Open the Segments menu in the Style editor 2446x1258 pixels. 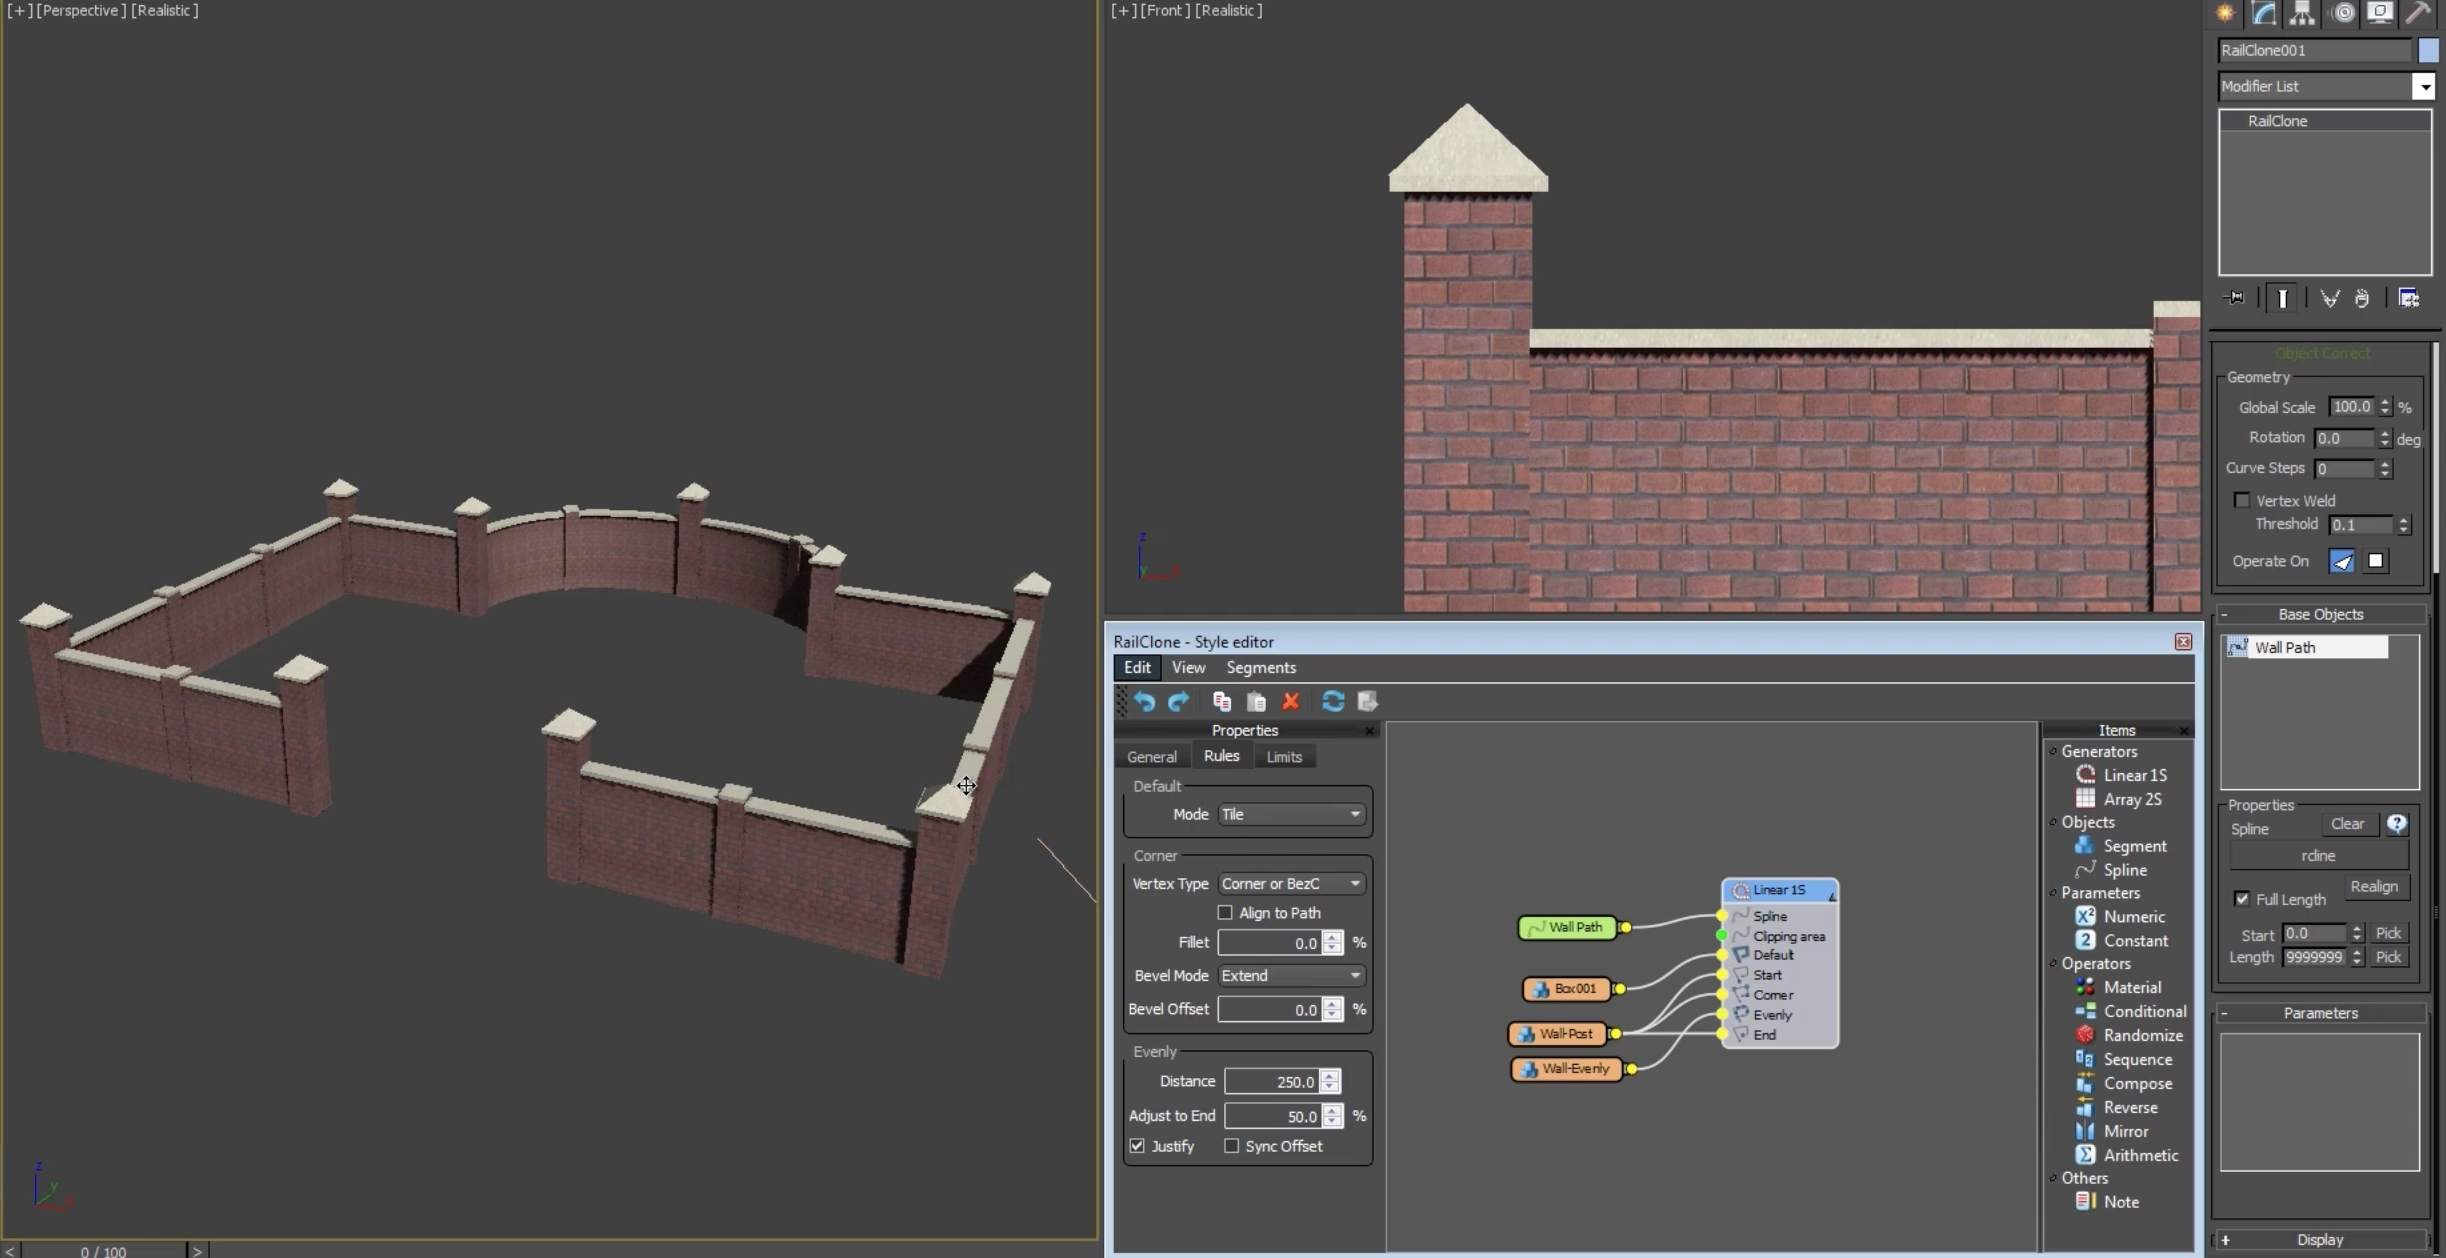1260,667
